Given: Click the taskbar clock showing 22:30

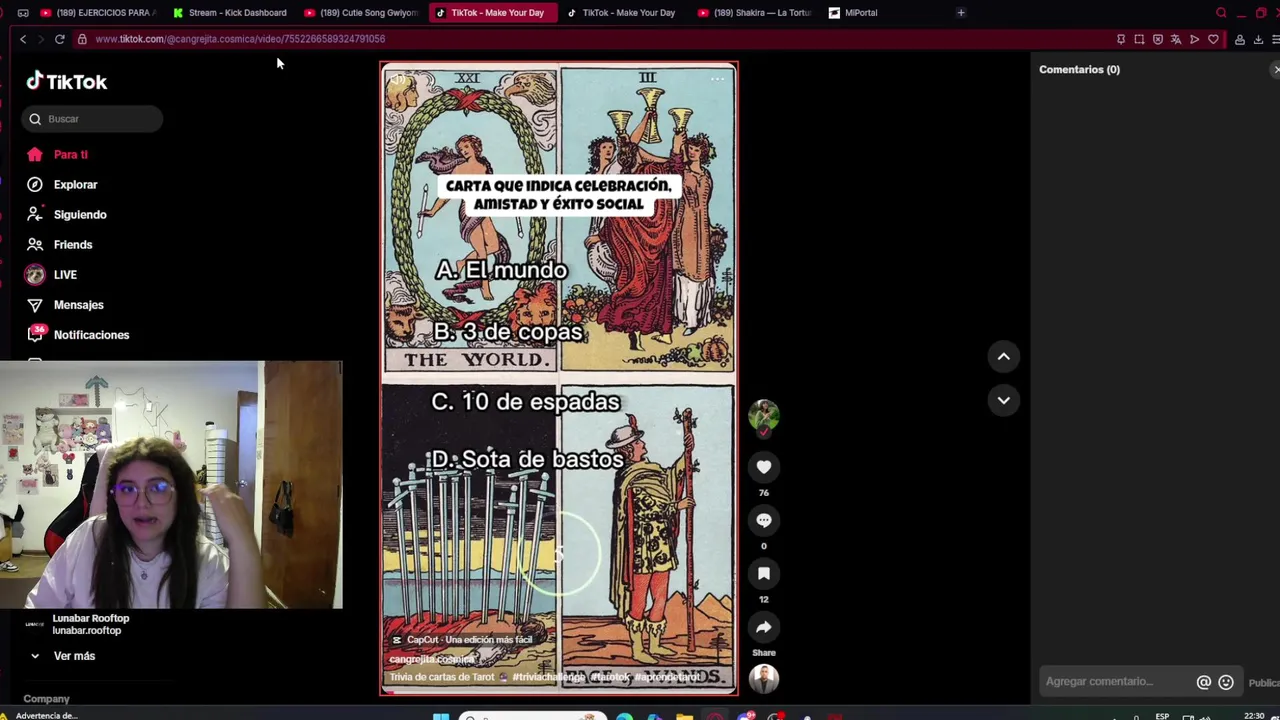Looking at the screenshot, I should [x=1254, y=716].
